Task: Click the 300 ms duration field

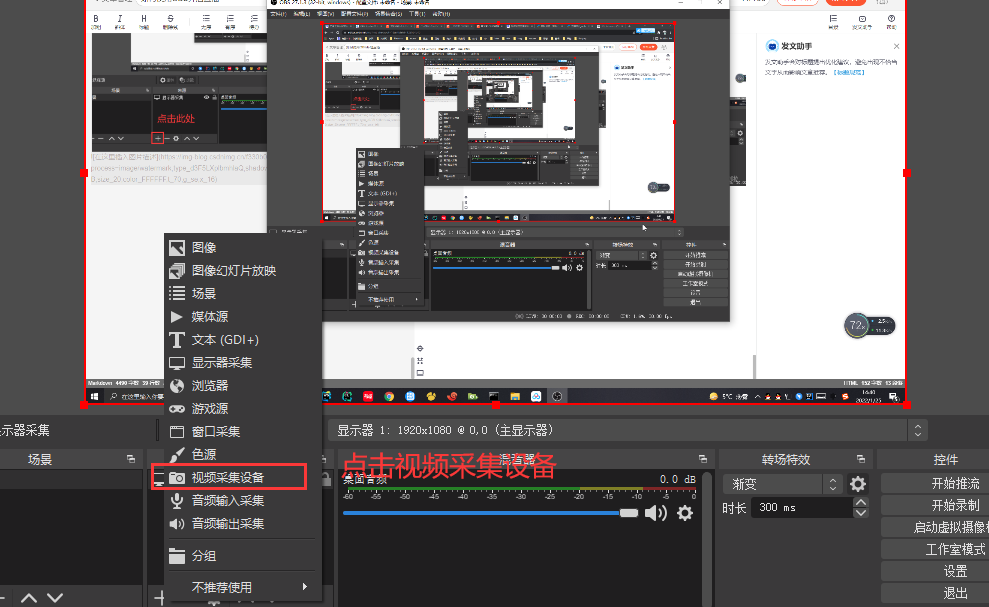Action: [801, 507]
